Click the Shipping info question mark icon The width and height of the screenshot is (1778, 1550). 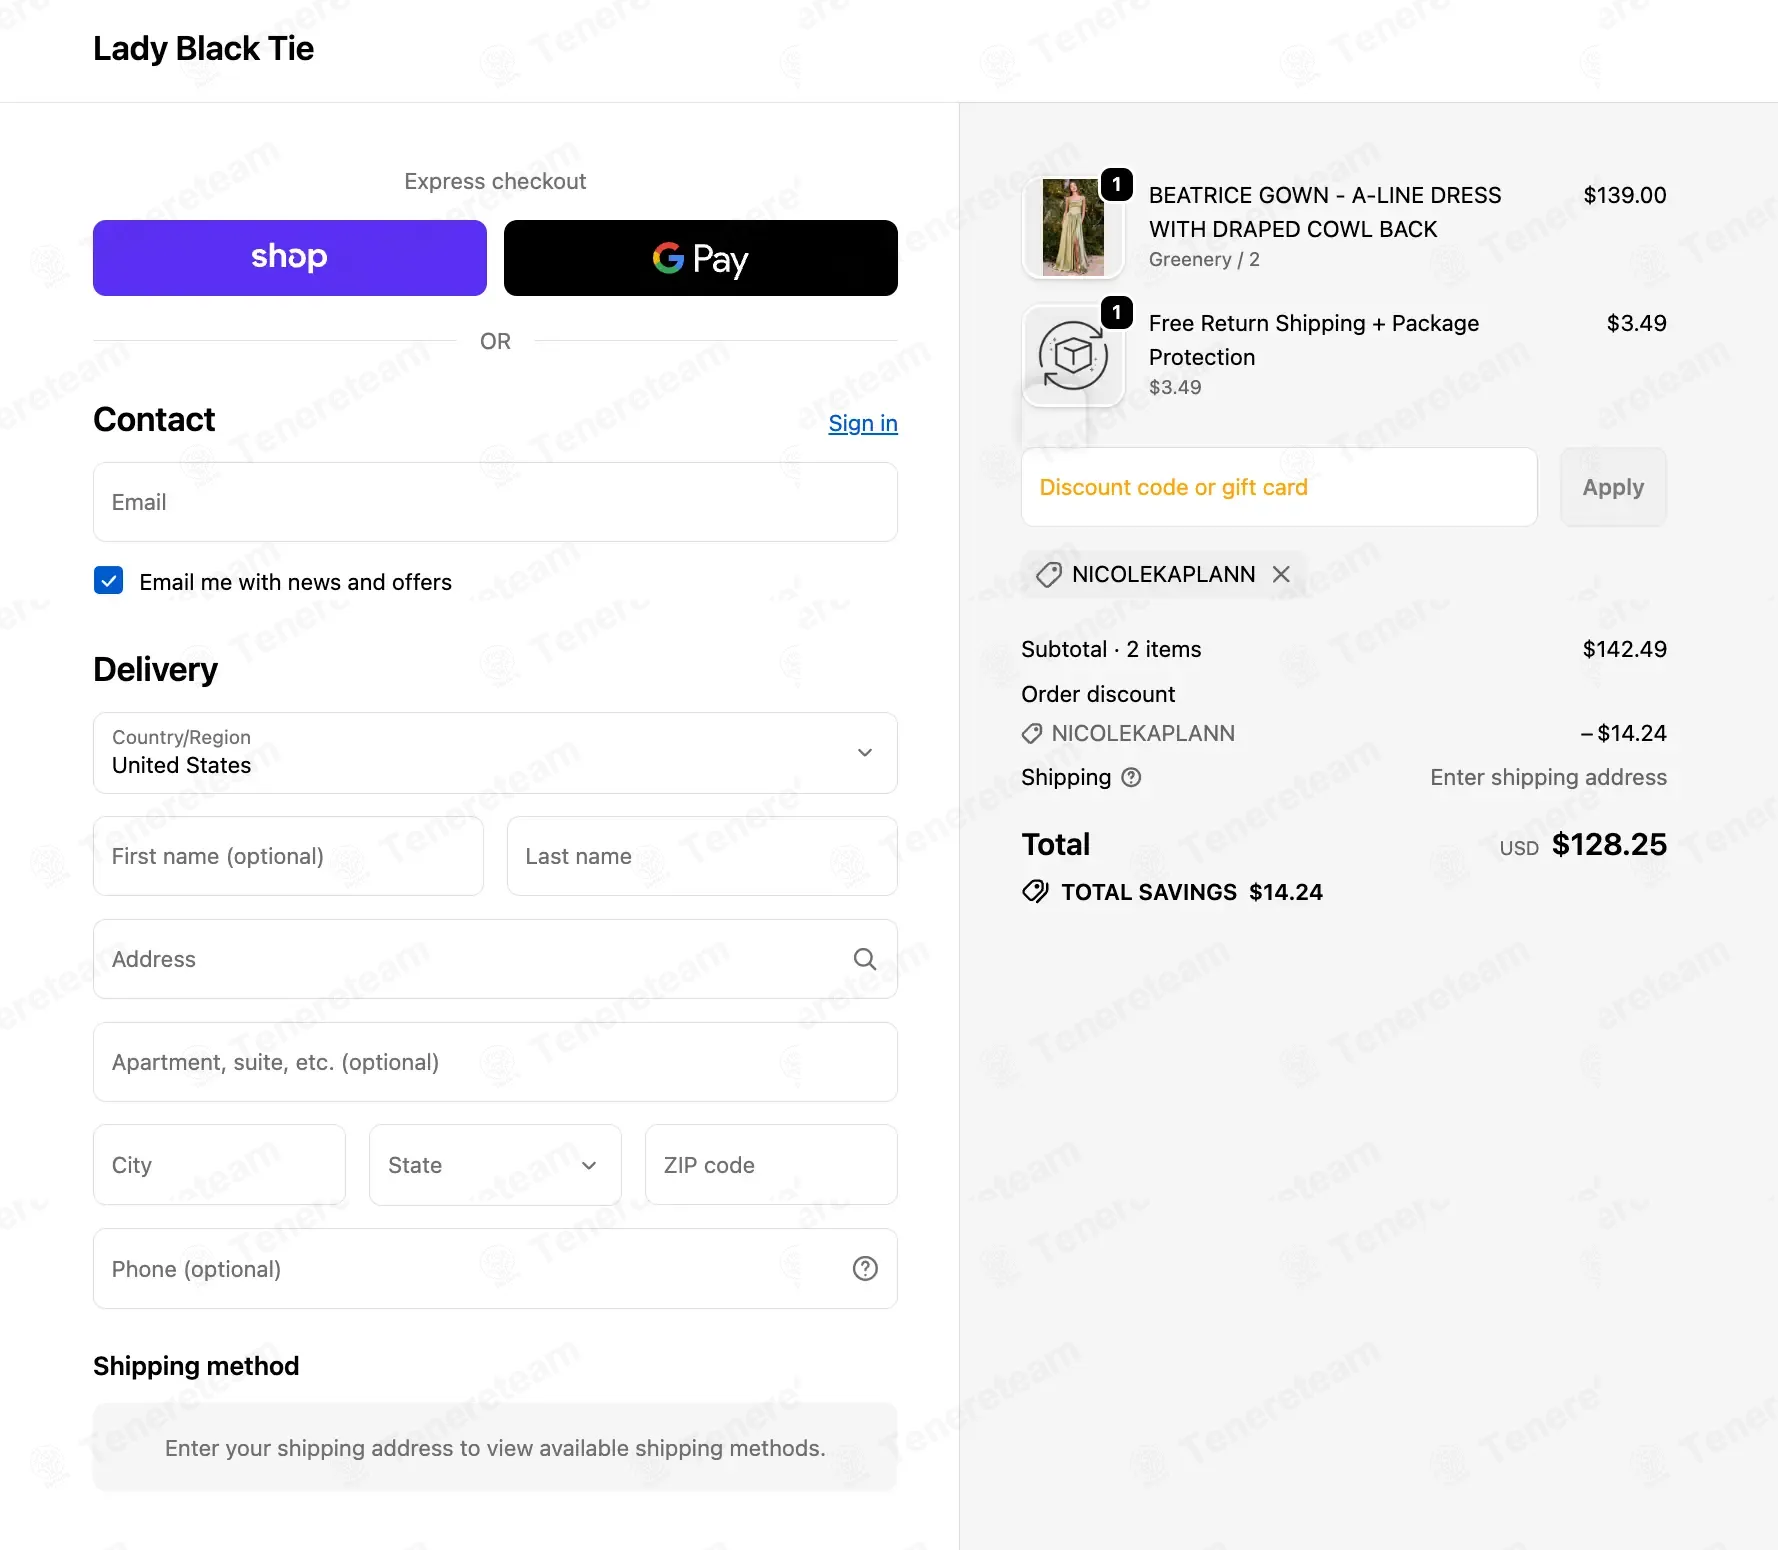(1131, 777)
